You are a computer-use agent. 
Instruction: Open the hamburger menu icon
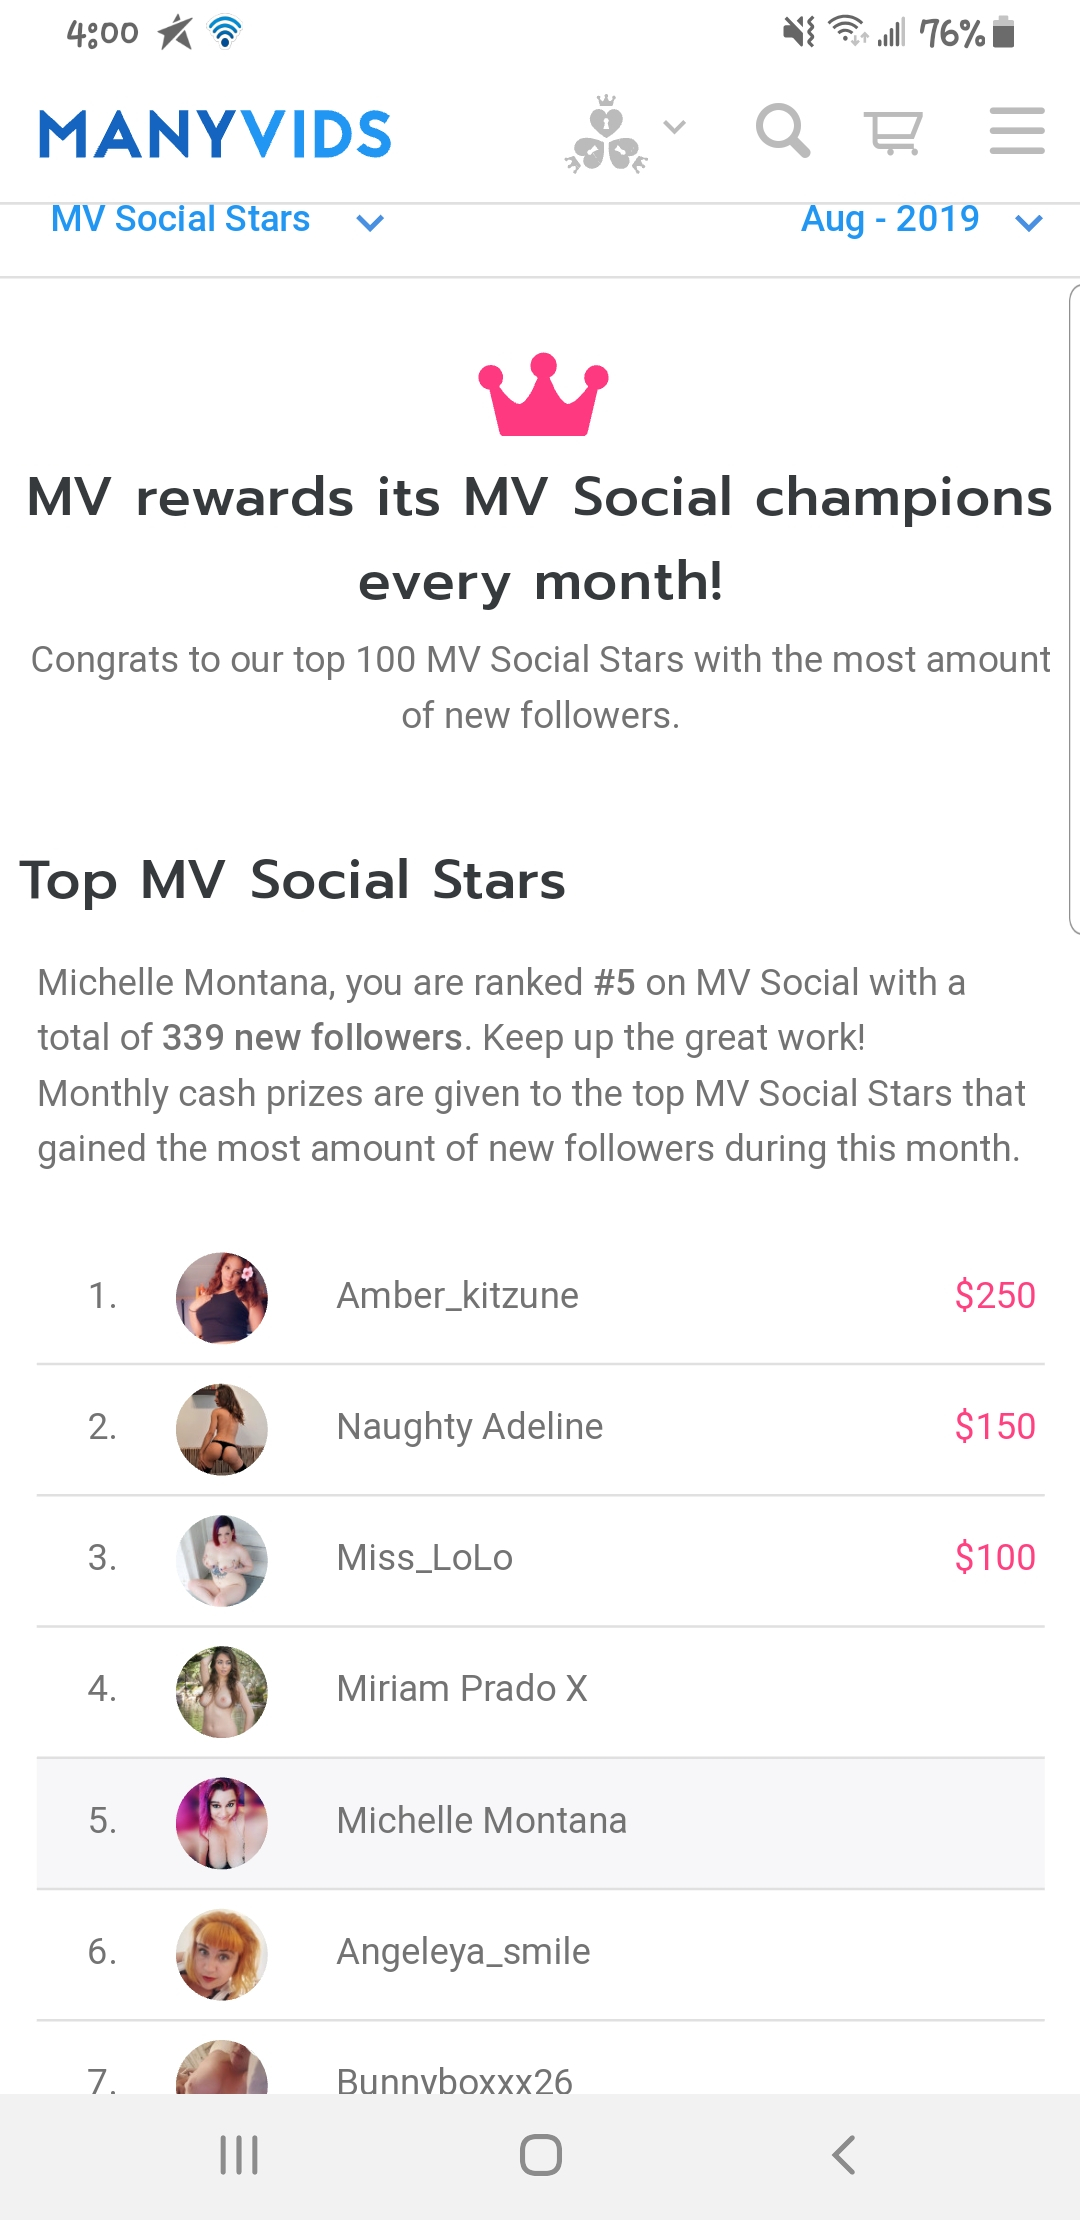point(1017,131)
